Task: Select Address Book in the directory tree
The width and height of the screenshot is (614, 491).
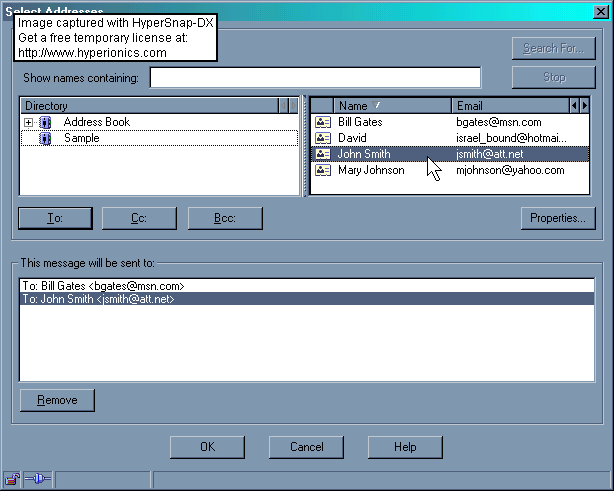Action: [97, 122]
